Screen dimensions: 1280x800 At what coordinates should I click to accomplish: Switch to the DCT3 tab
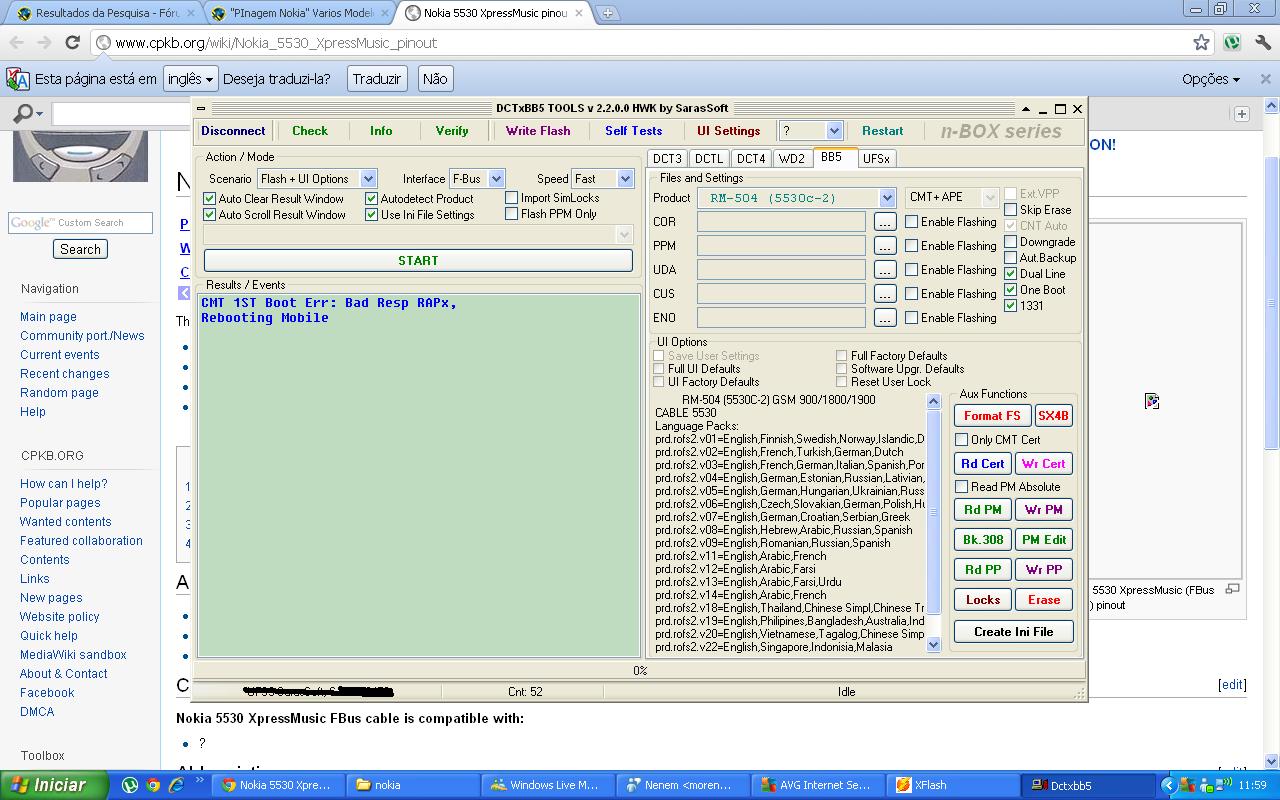click(667, 158)
